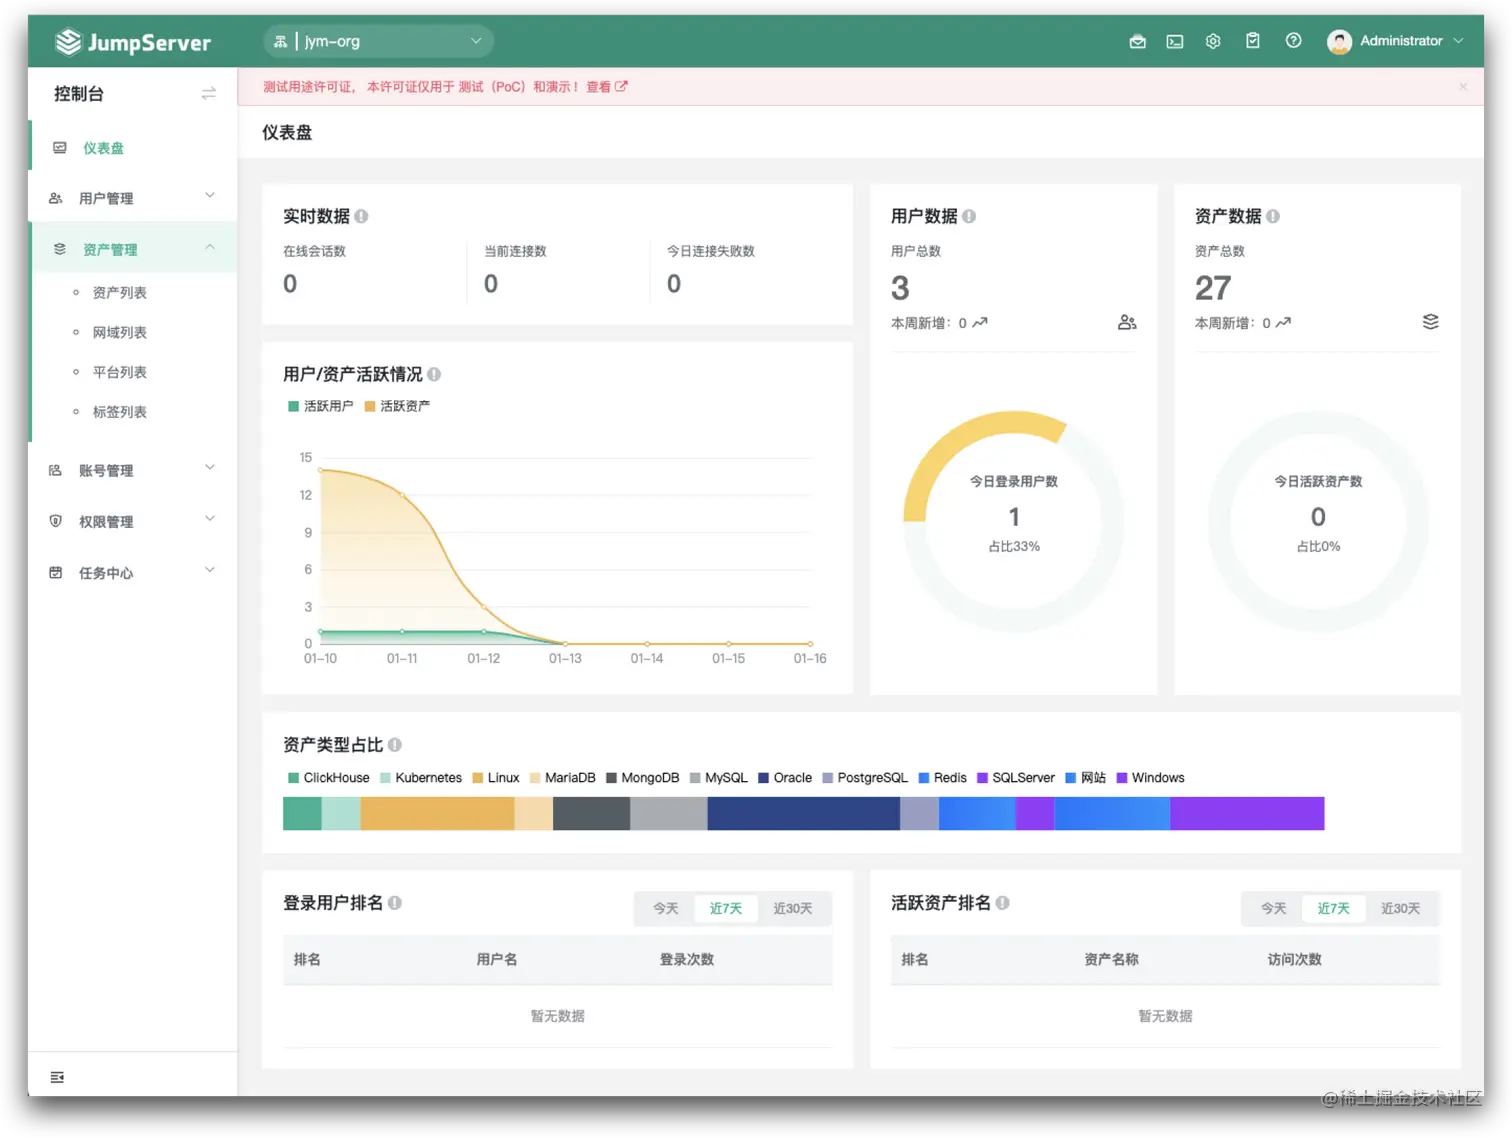Toggle Windows legend item
The width and height of the screenshot is (1512, 1138).
click(x=1151, y=778)
